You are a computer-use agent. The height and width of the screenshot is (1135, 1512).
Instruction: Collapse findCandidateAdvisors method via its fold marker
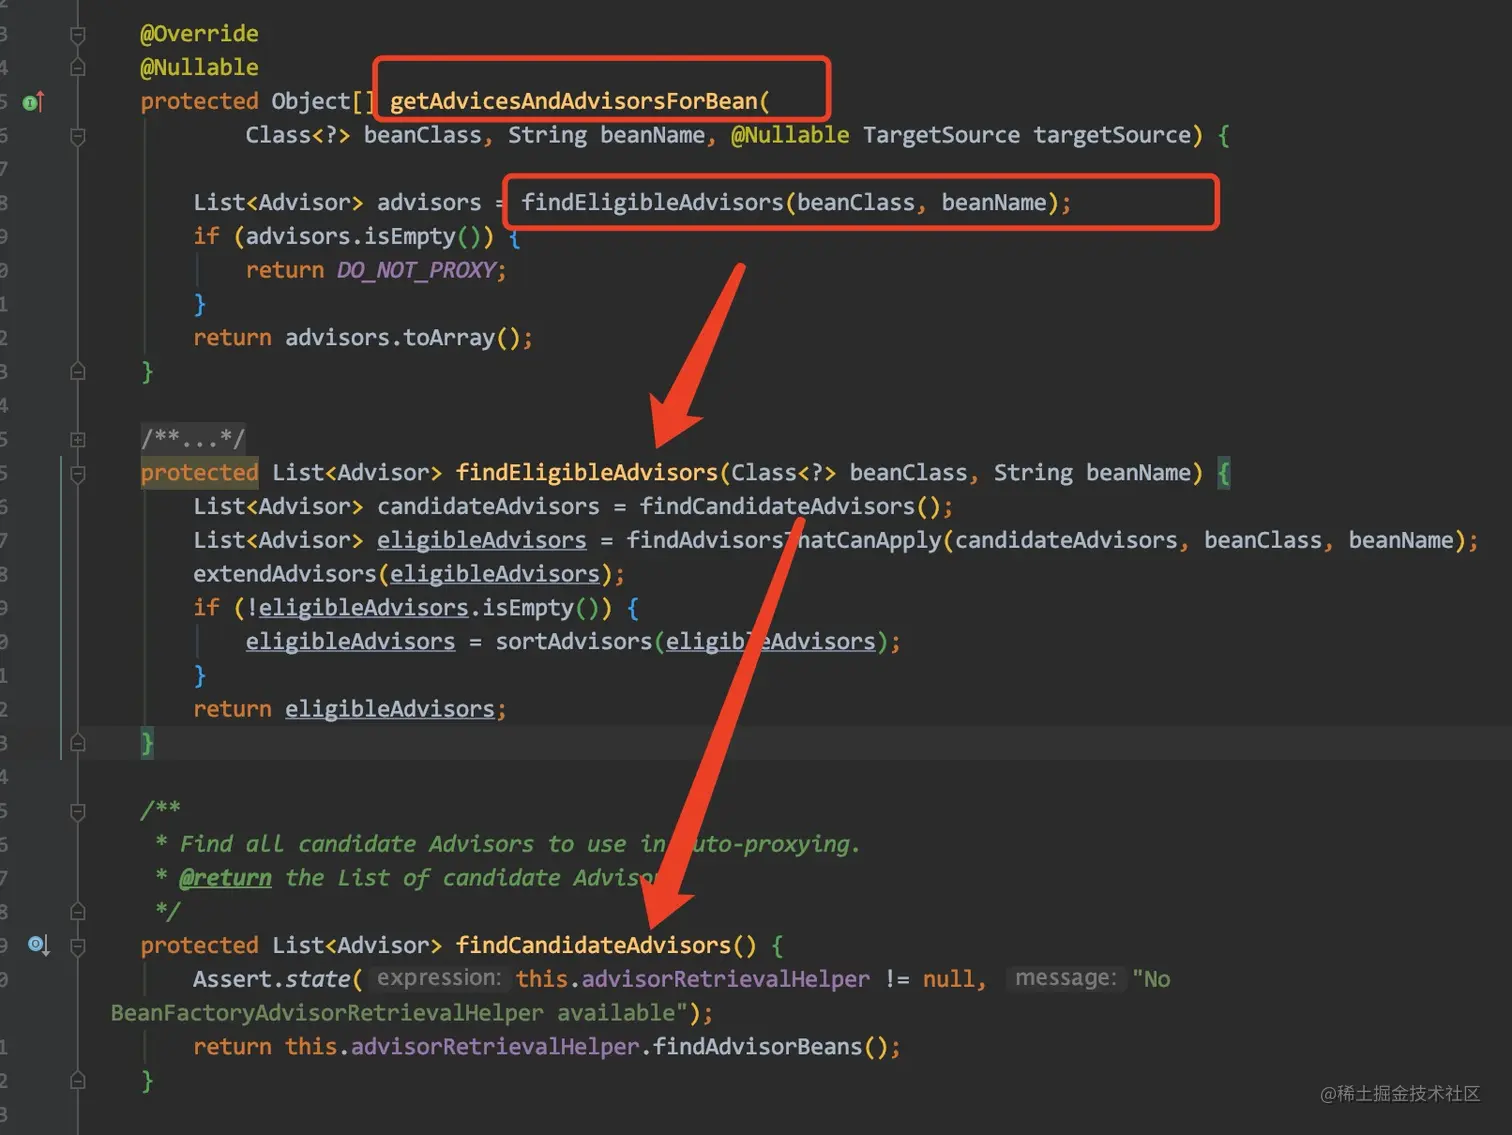[77, 946]
